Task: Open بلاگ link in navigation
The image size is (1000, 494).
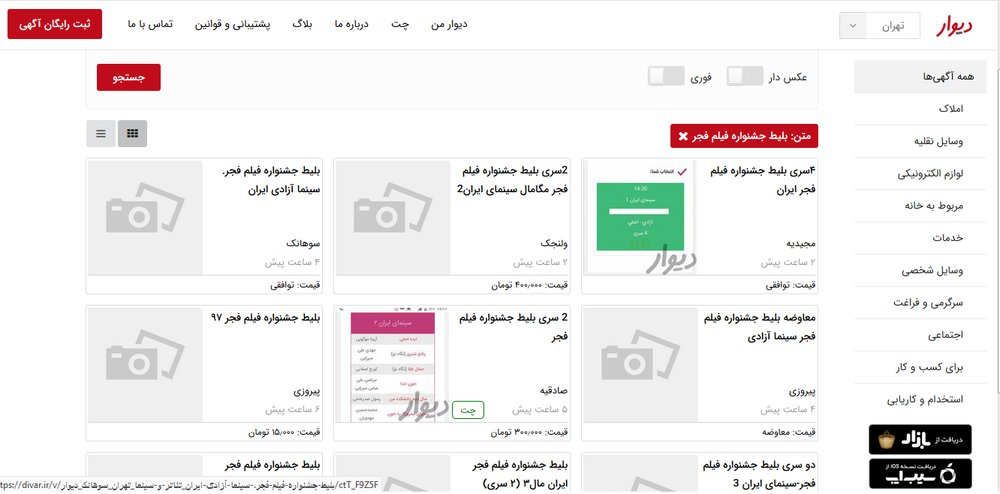Action: pyautogui.click(x=302, y=24)
